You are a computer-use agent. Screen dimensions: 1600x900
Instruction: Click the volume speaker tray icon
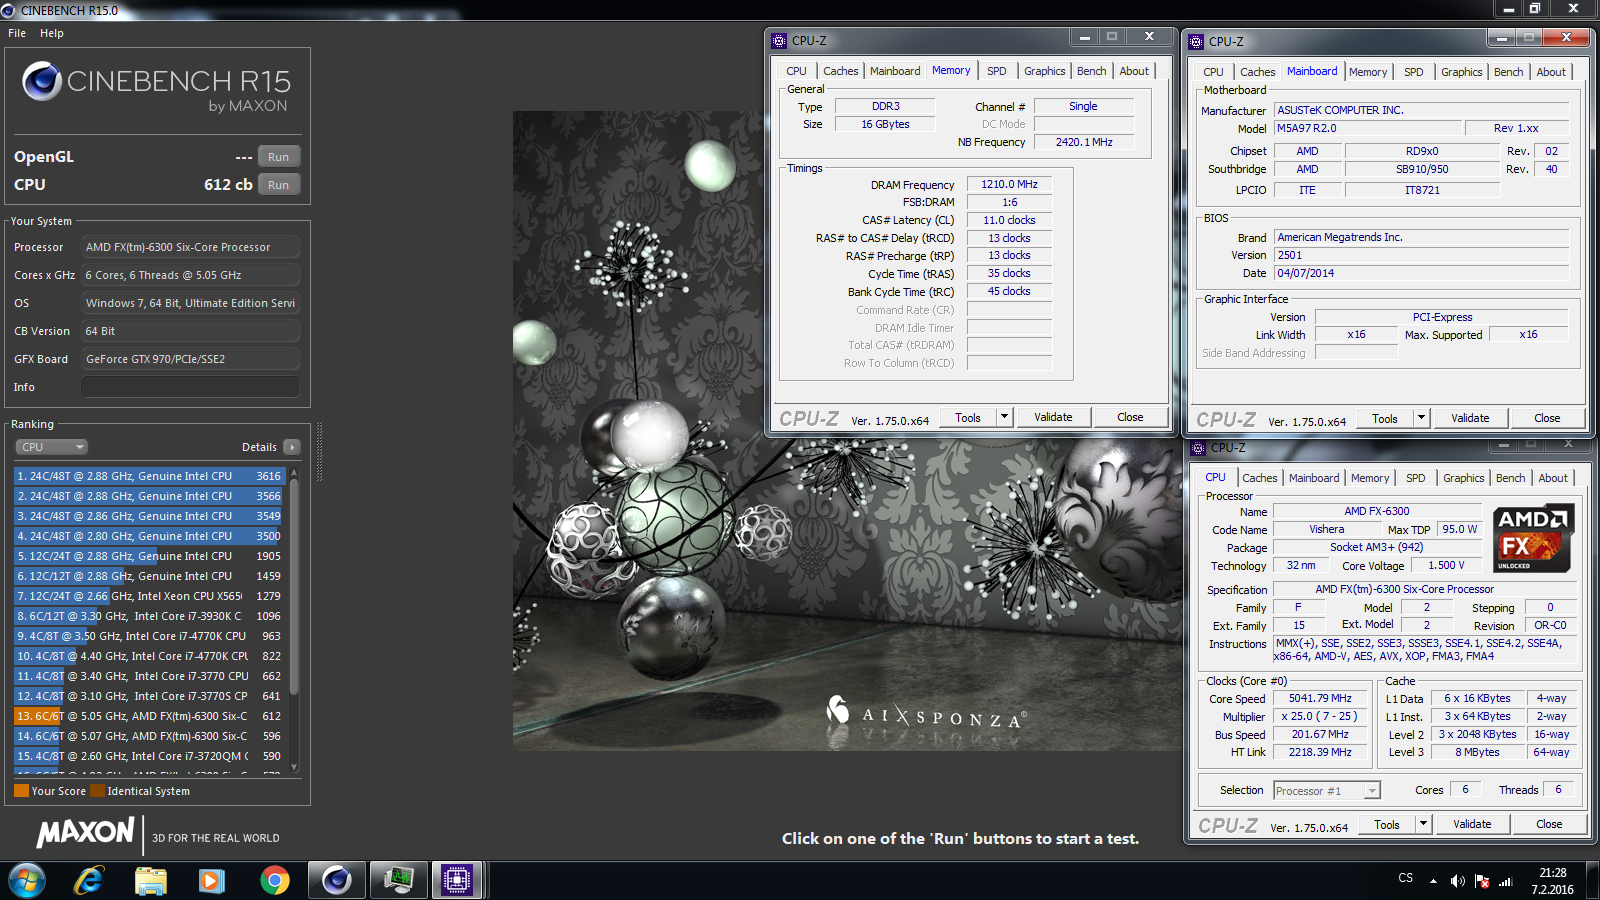pos(1457,881)
